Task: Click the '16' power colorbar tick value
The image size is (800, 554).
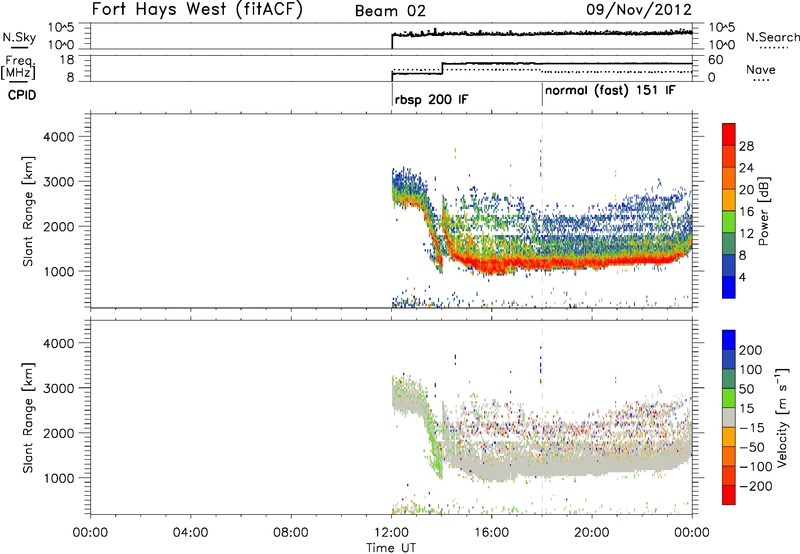Action: tap(746, 212)
